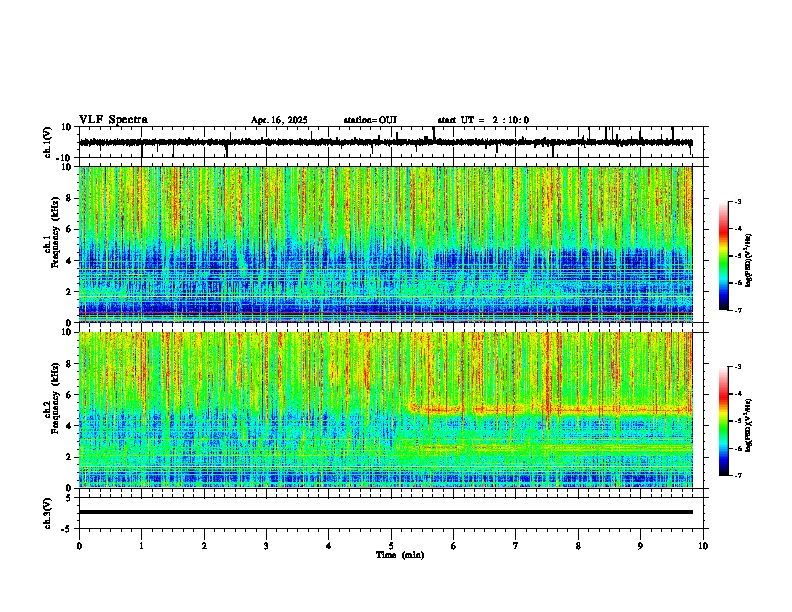The image size is (792, 612).
Task: Select the "start UT = 2:10:0" header text
Action: tap(483, 120)
